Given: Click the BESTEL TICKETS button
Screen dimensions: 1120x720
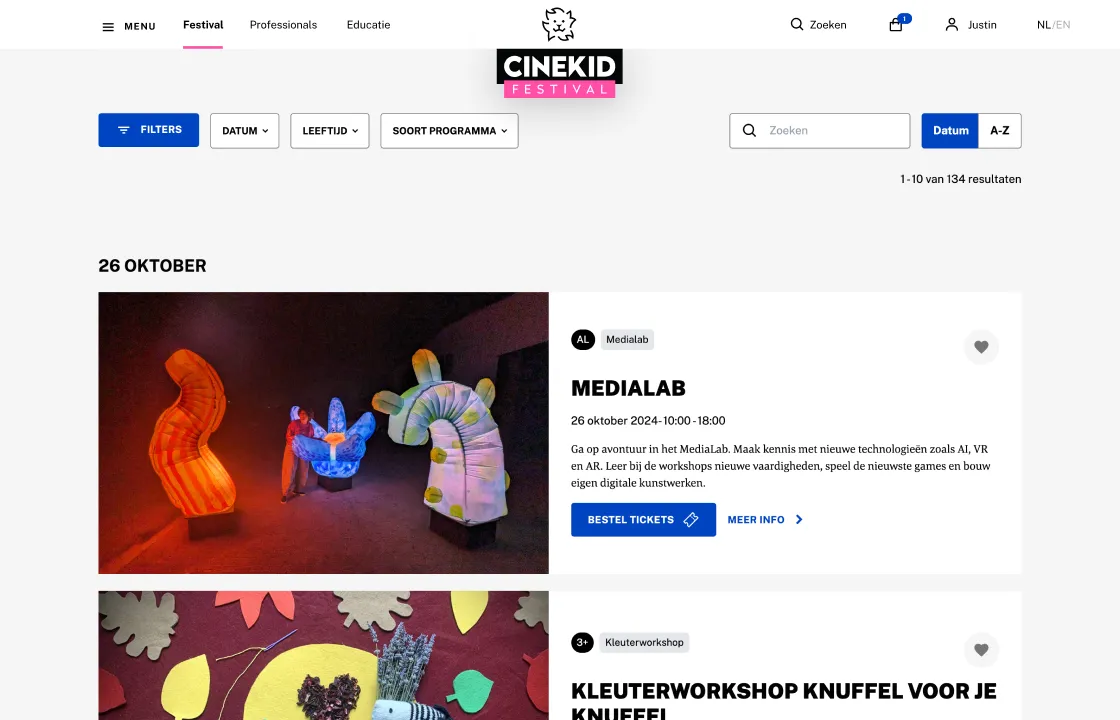Looking at the screenshot, I should click(x=644, y=520).
